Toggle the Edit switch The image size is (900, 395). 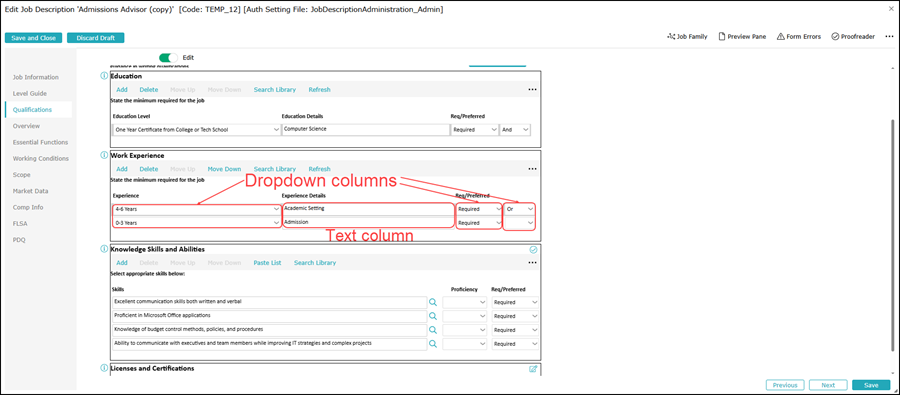coord(169,58)
